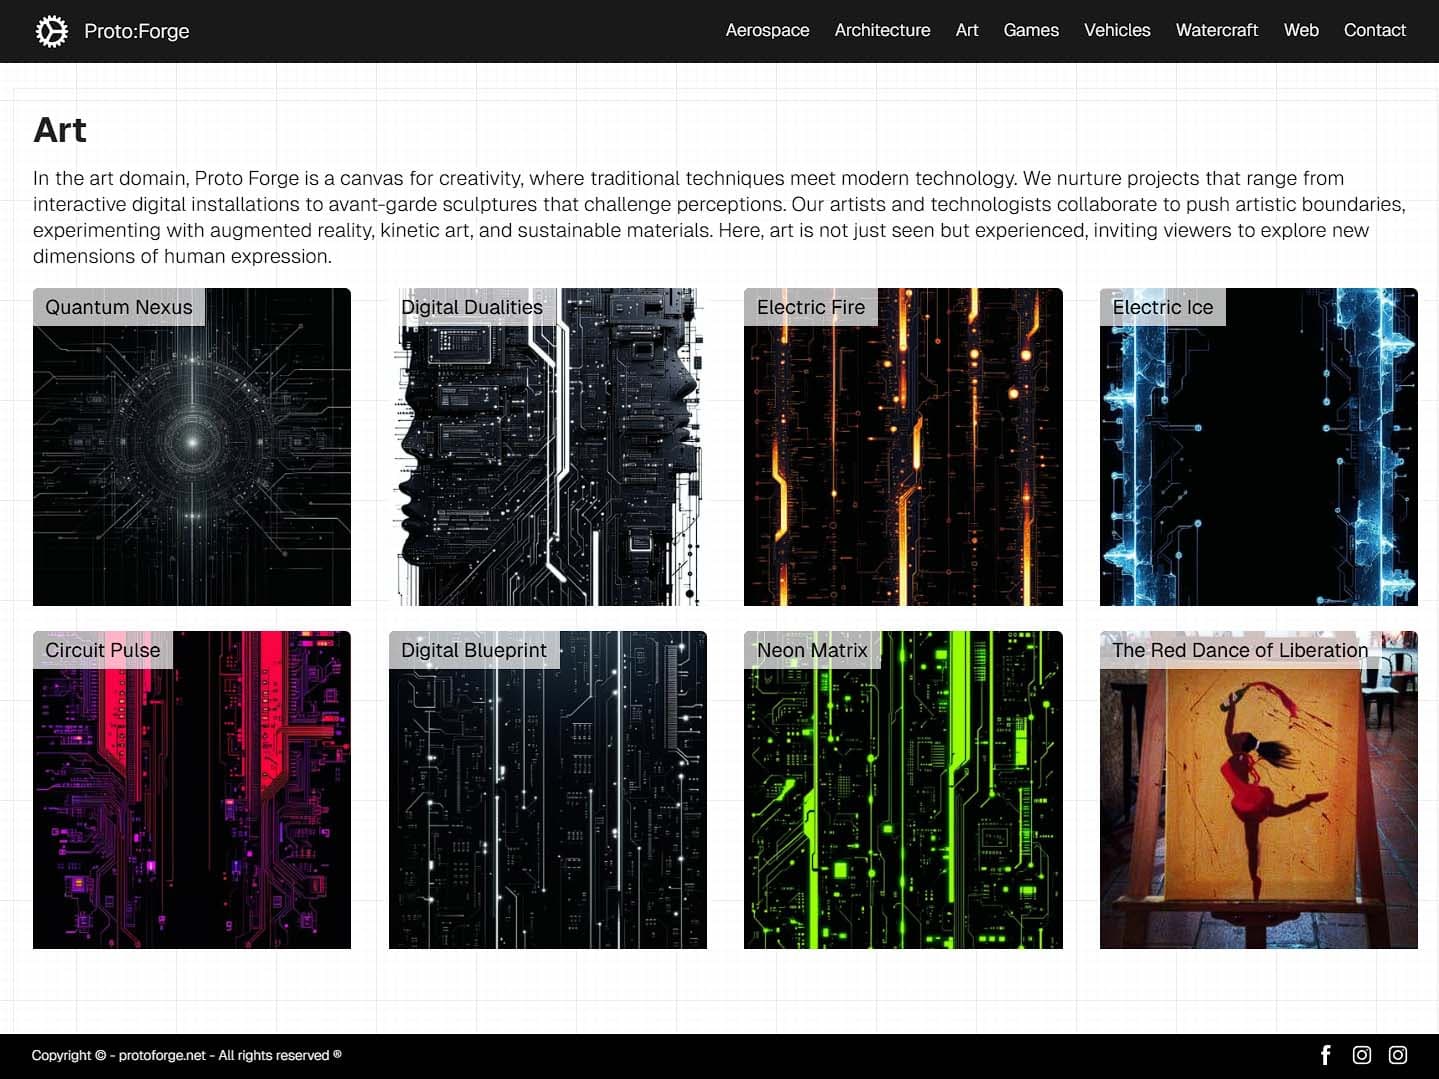
Task: Navigate to the Watercraft page
Action: (1216, 30)
